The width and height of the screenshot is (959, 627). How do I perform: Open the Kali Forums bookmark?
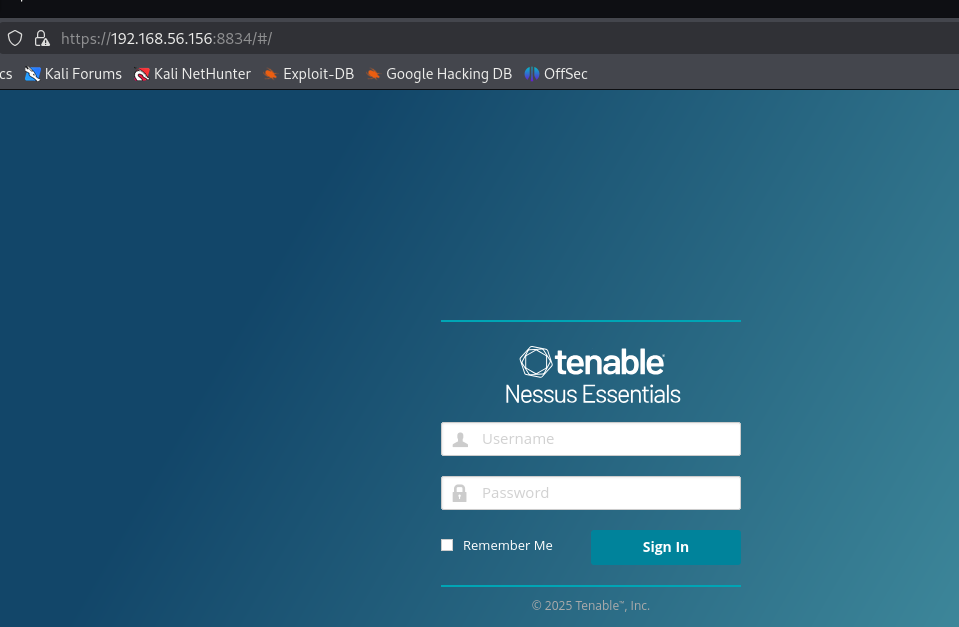(x=73, y=74)
